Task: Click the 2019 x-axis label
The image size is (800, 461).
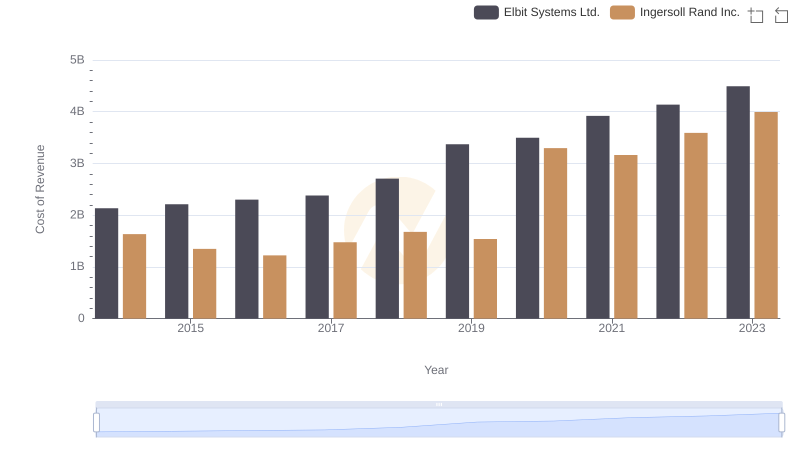Action: tap(471, 328)
